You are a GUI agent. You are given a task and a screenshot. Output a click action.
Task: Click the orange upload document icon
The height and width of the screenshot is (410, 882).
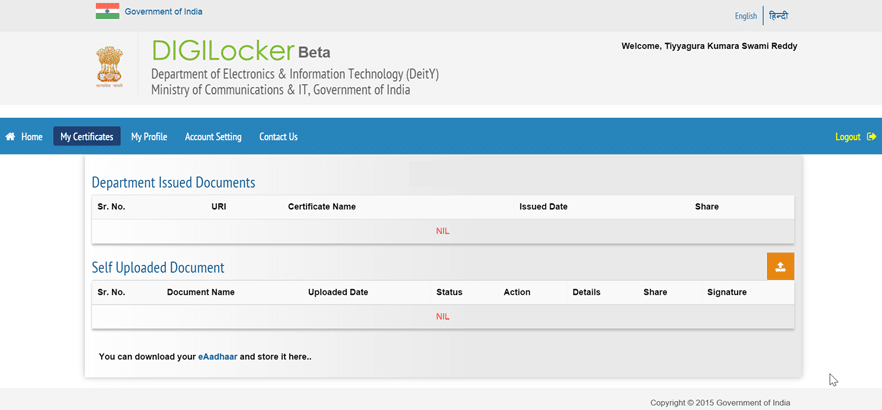tap(780, 266)
